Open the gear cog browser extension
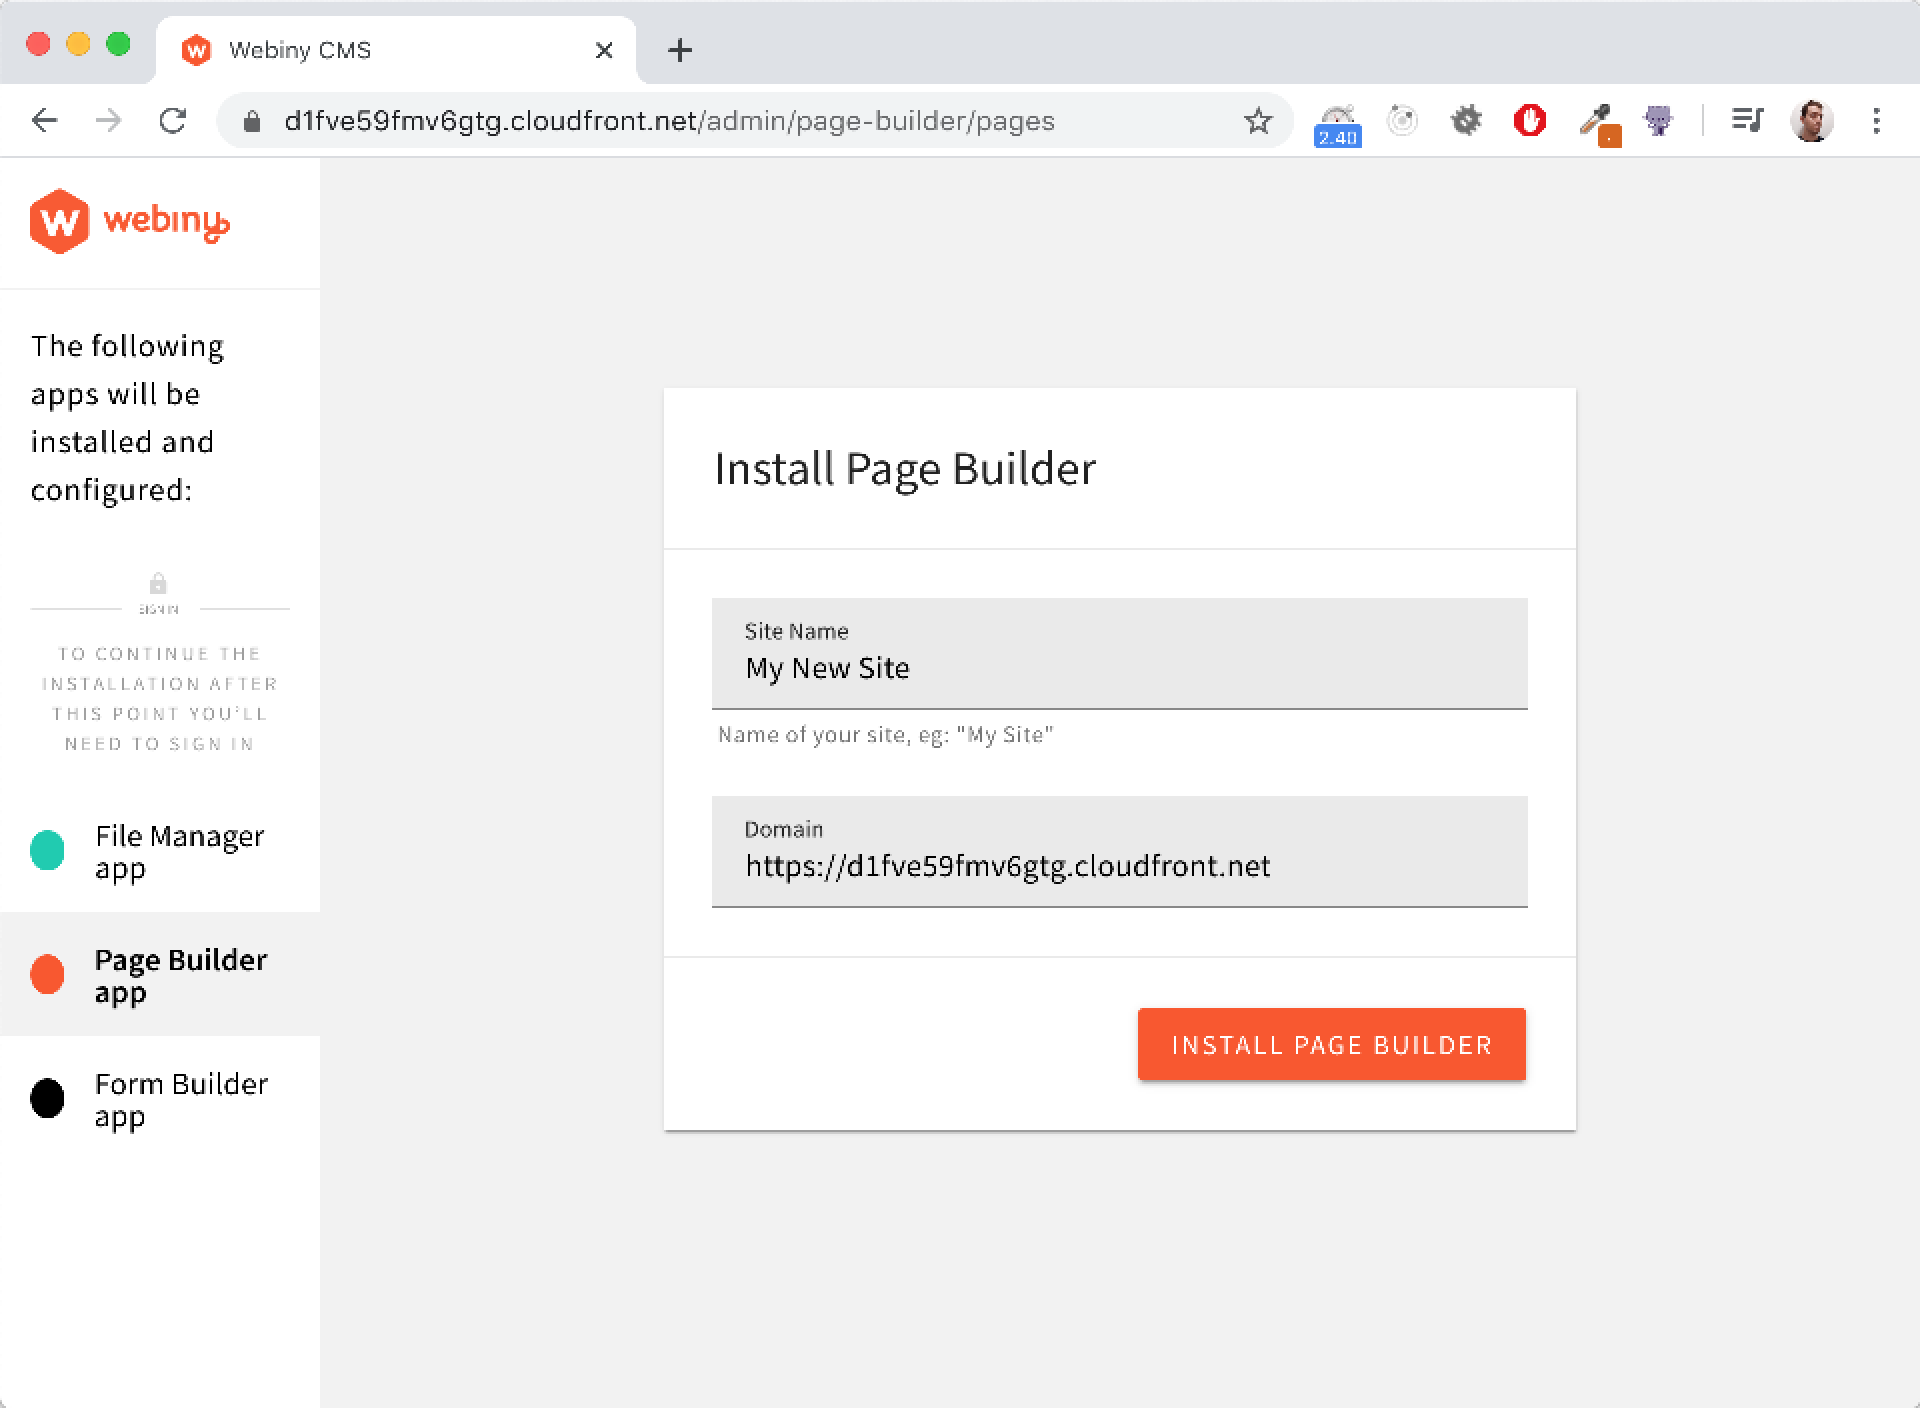This screenshot has height=1408, width=1920. click(x=1465, y=121)
